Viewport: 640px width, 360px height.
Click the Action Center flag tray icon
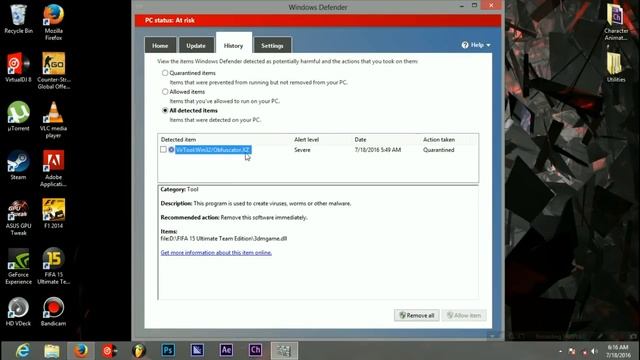coord(572,351)
